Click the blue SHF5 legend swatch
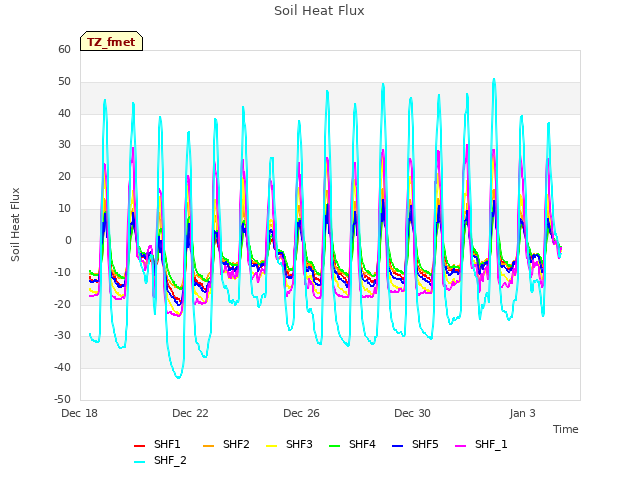Screen dimensions: 640x480 [x=397, y=445]
